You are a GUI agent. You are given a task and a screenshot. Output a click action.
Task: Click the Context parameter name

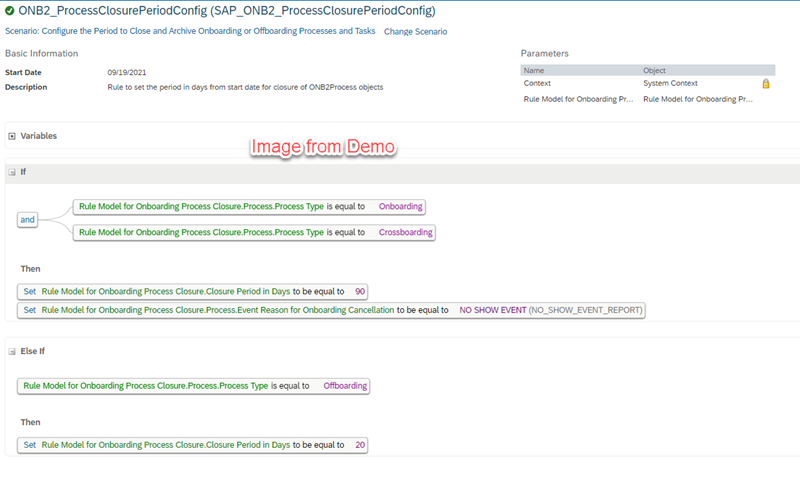click(x=537, y=83)
